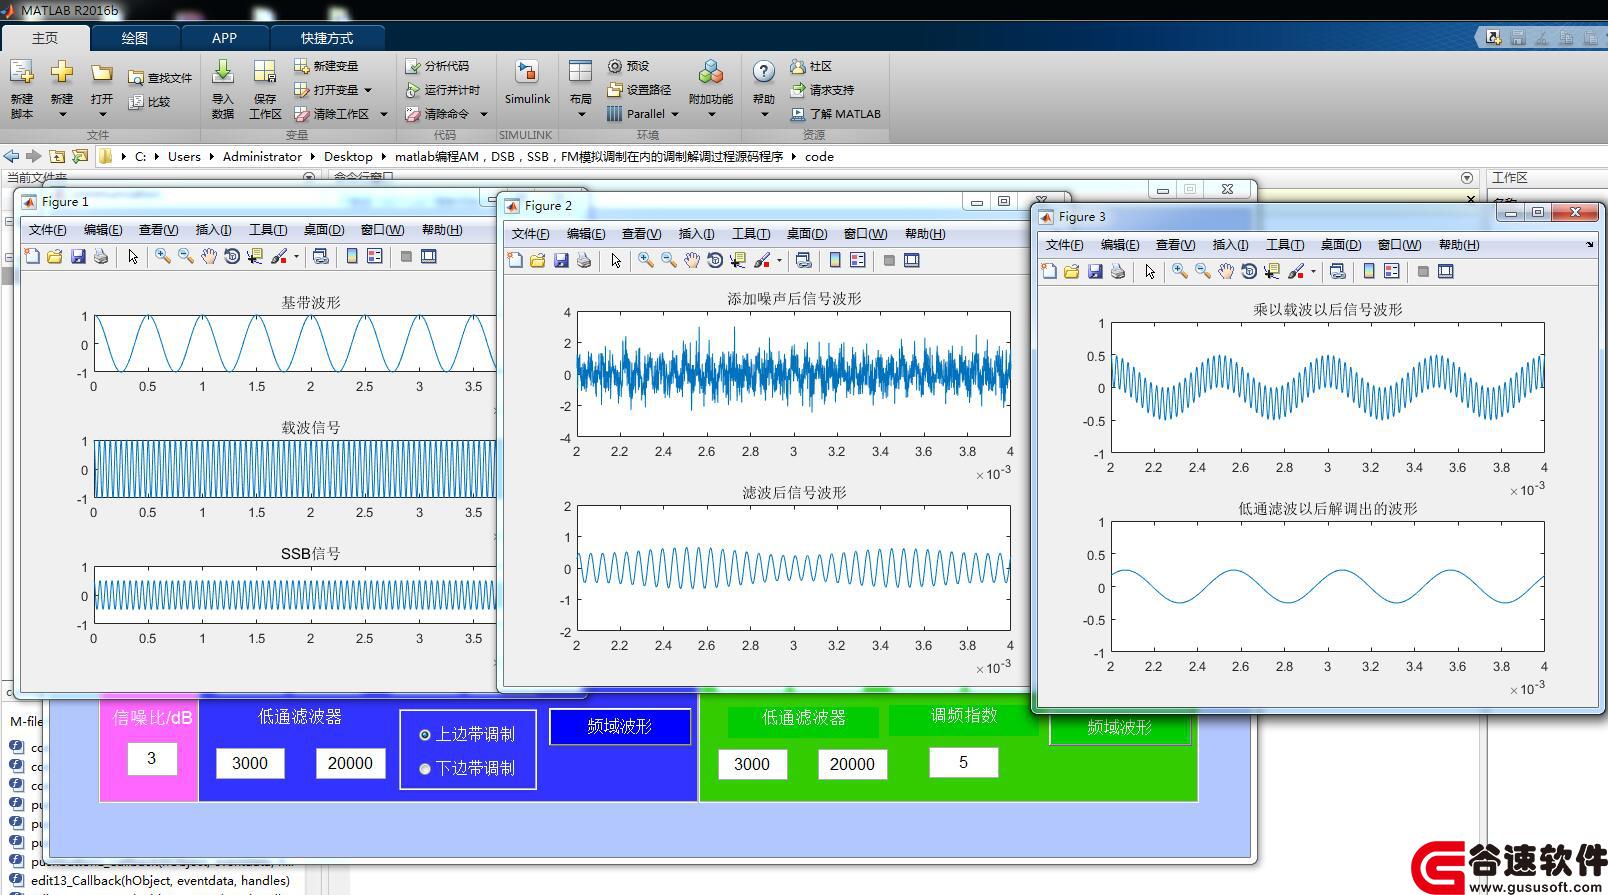The height and width of the screenshot is (895, 1608).
Task: Select 上边带调制 radio button
Action: tap(425, 735)
